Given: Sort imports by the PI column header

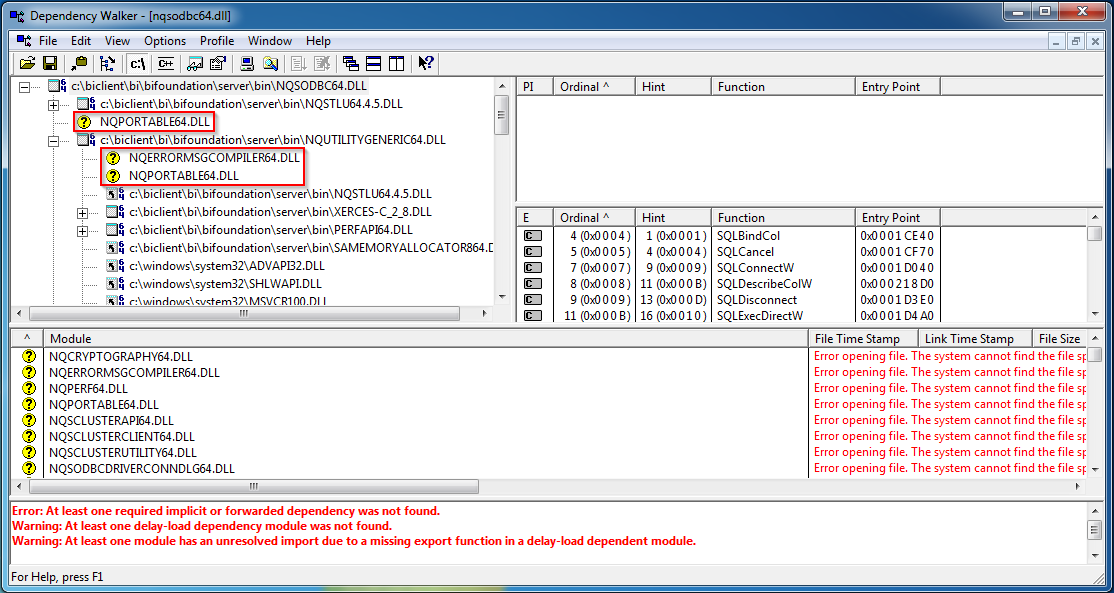Looking at the screenshot, I should pyautogui.click(x=534, y=87).
